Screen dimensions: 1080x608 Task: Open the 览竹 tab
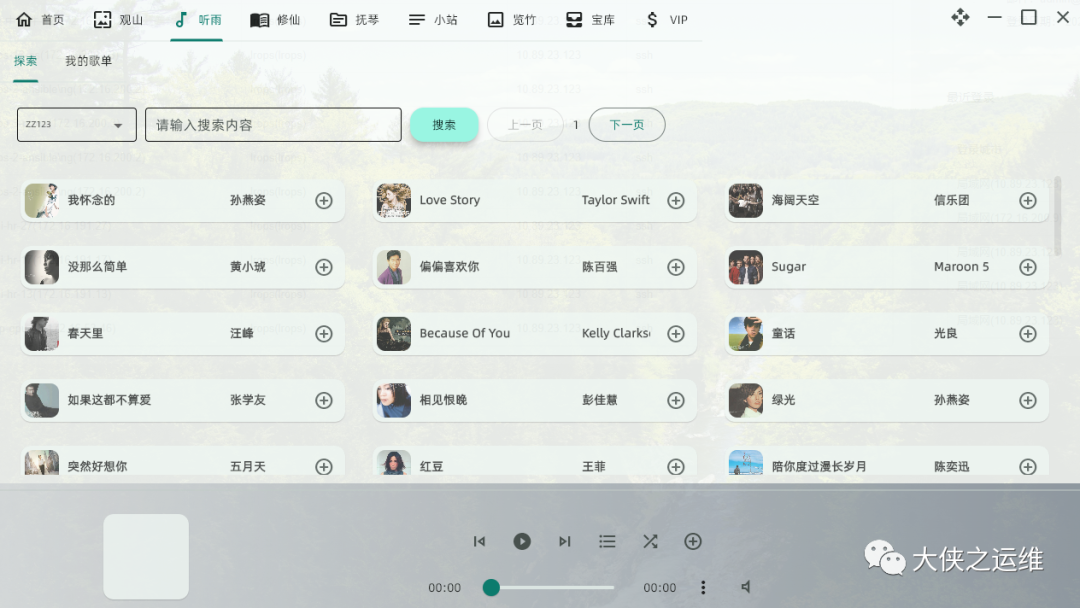pos(511,20)
